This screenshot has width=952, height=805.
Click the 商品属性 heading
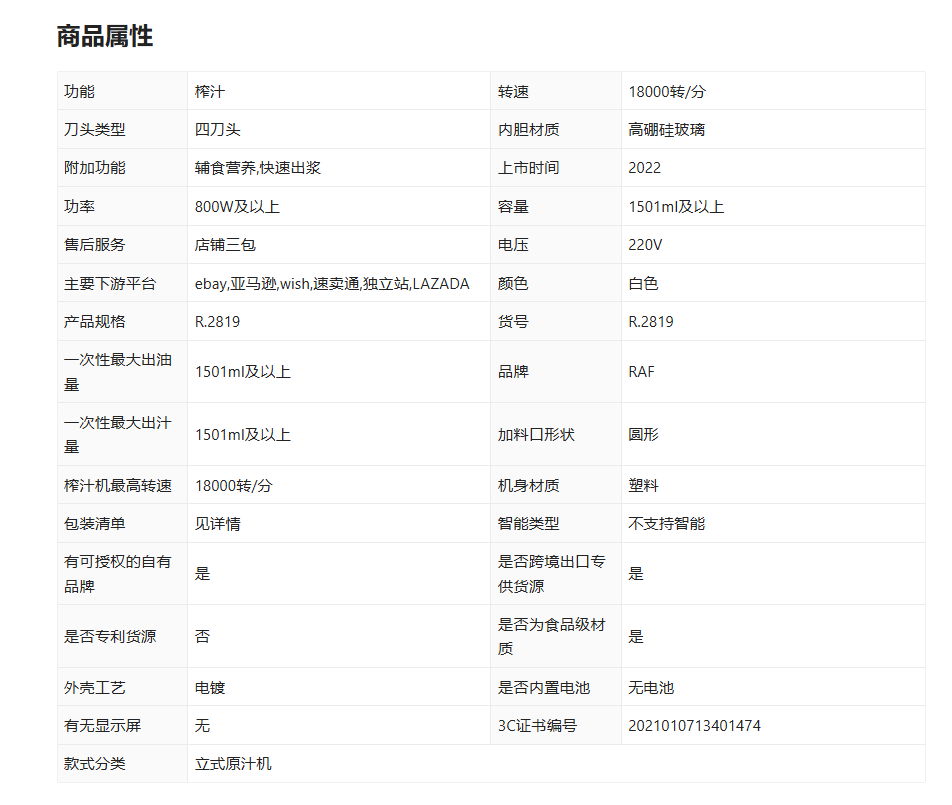click(104, 36)
